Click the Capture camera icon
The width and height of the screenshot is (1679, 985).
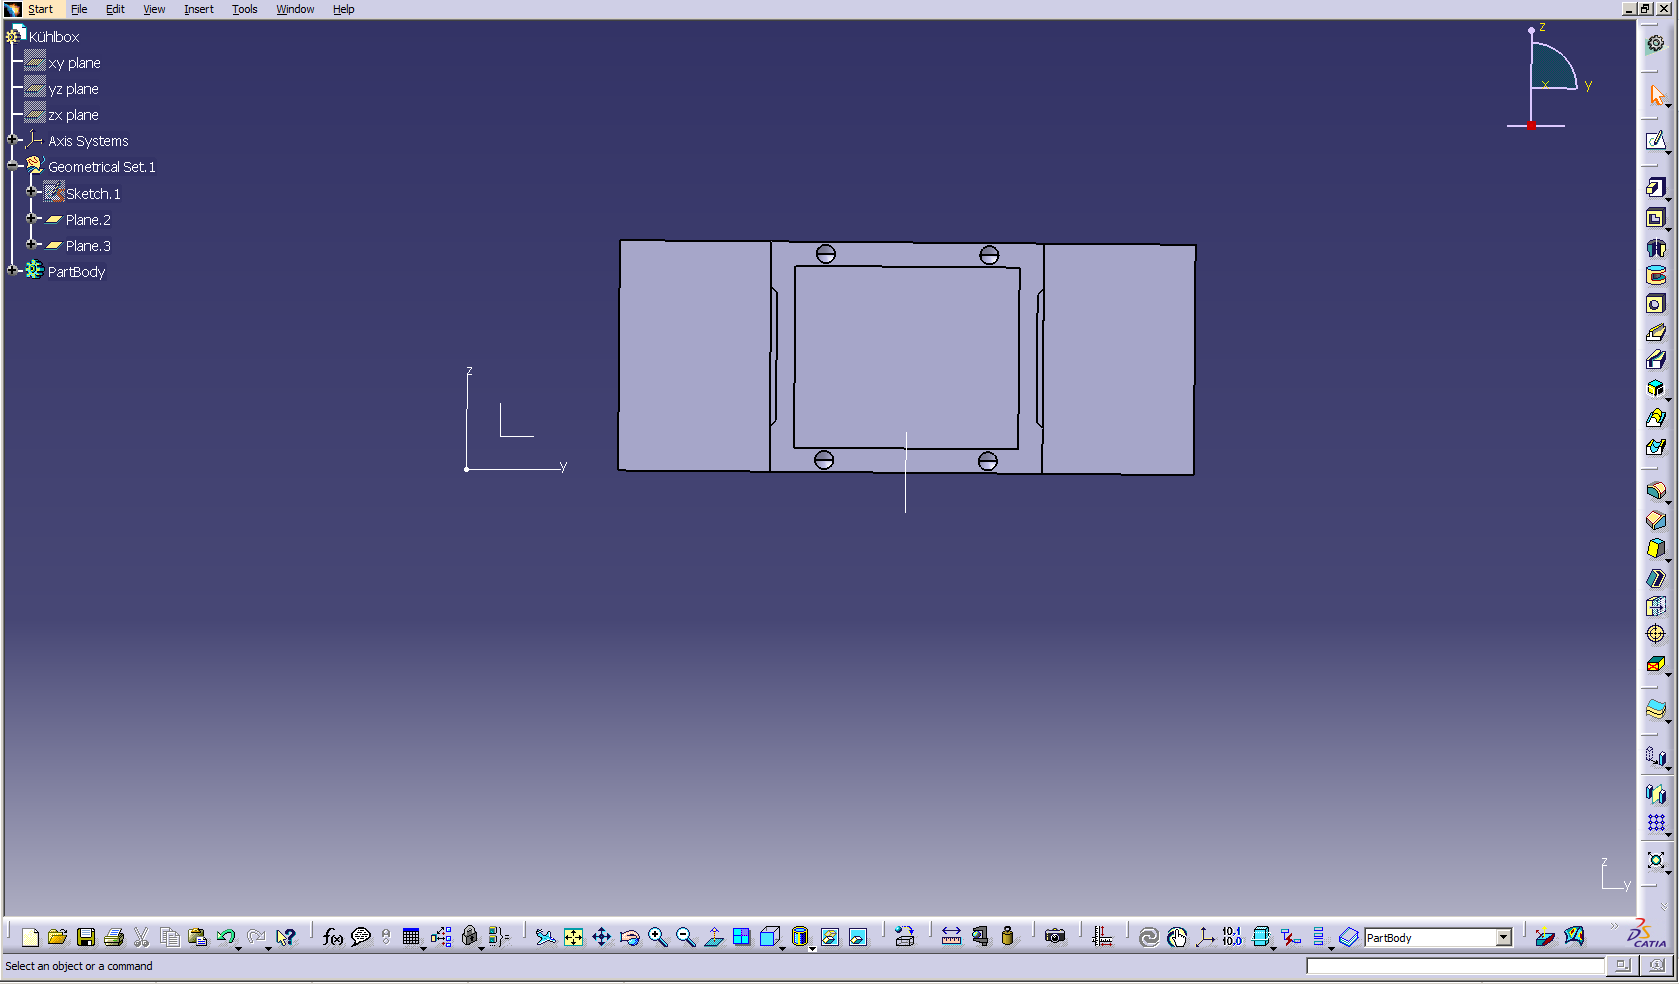tap(1055, 937)
